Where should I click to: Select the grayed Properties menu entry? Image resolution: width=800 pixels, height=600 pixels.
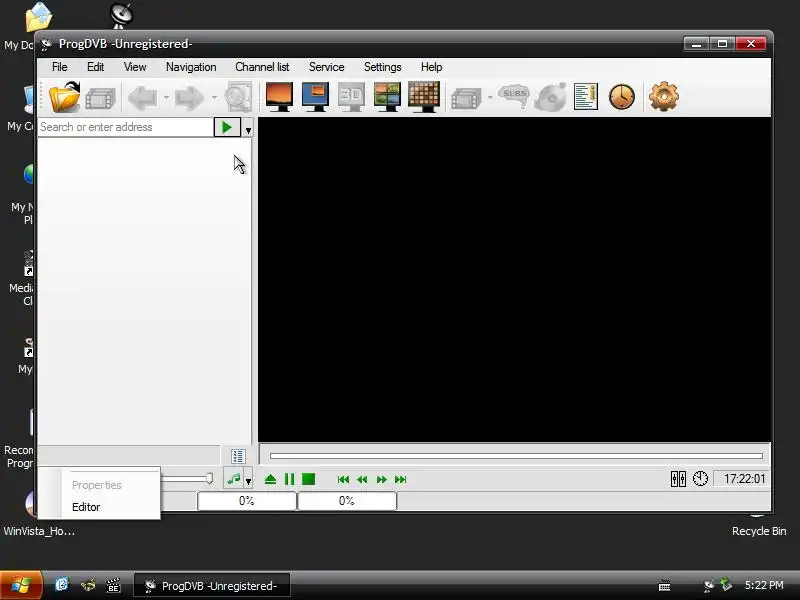pos(99,485)
